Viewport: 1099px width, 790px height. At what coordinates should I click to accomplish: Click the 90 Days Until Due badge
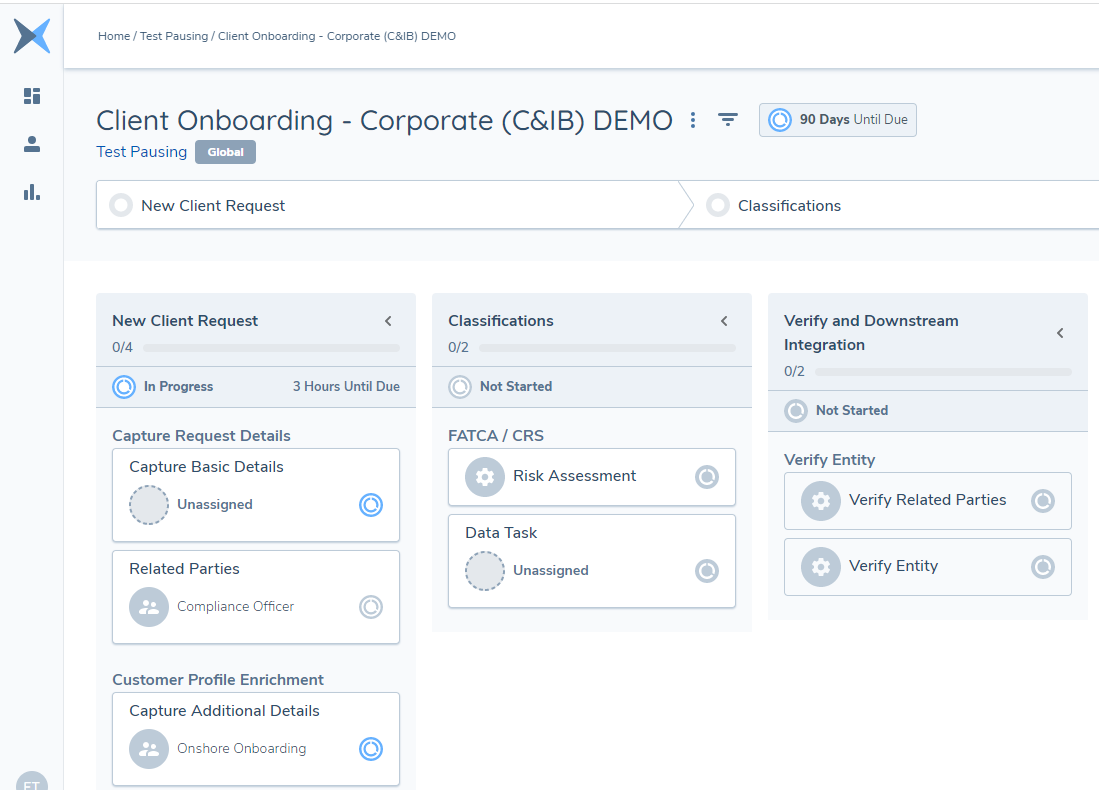coord(838,120)
